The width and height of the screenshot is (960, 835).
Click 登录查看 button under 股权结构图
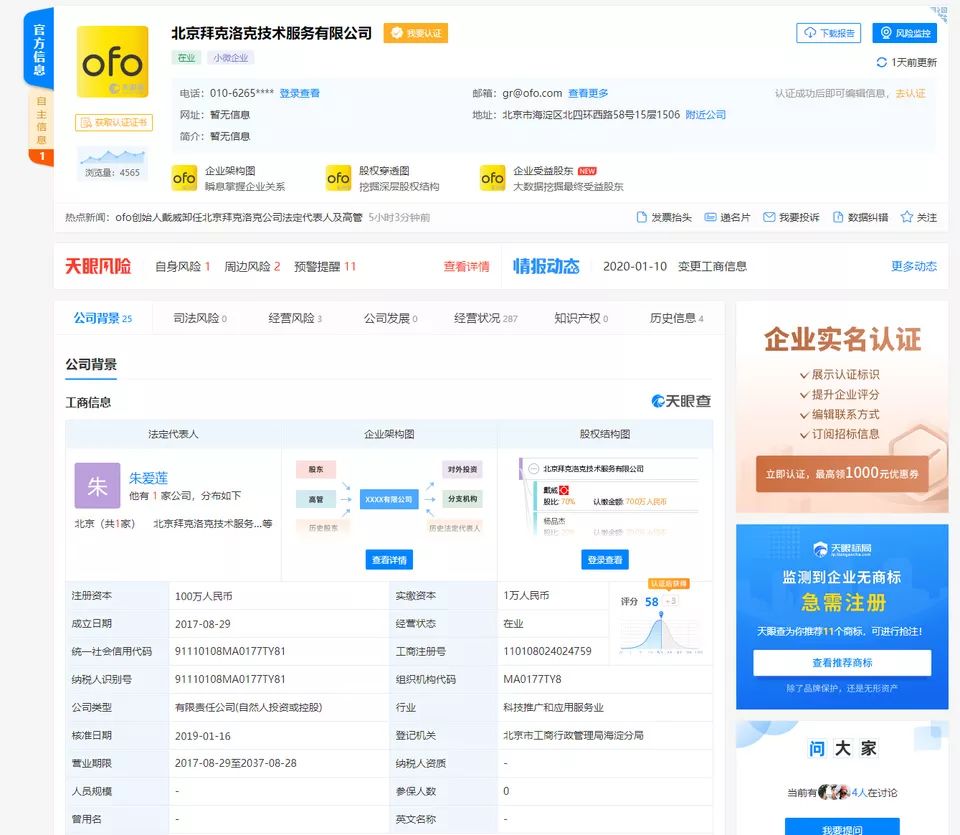(605, 560)
